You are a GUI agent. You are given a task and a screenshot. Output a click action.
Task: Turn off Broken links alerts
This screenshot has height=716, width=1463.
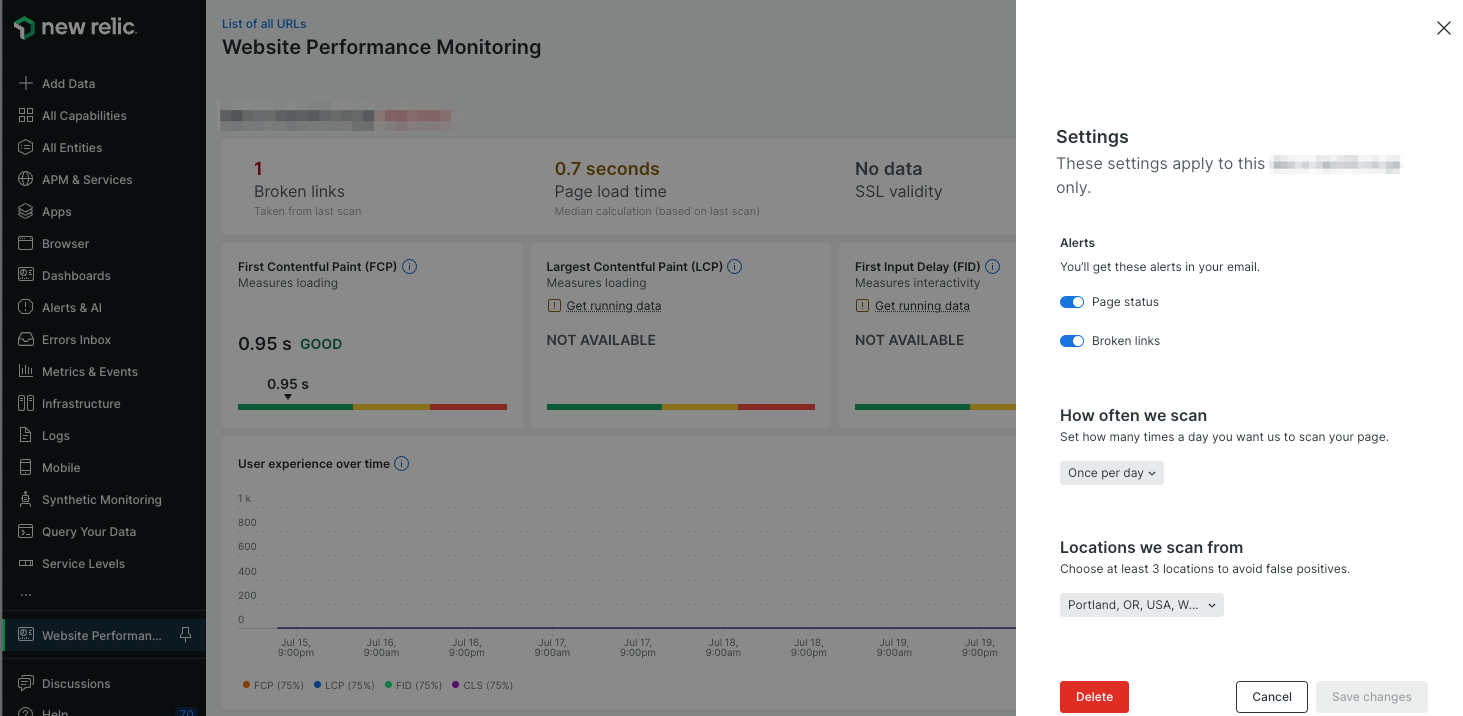coord(1071,340)
